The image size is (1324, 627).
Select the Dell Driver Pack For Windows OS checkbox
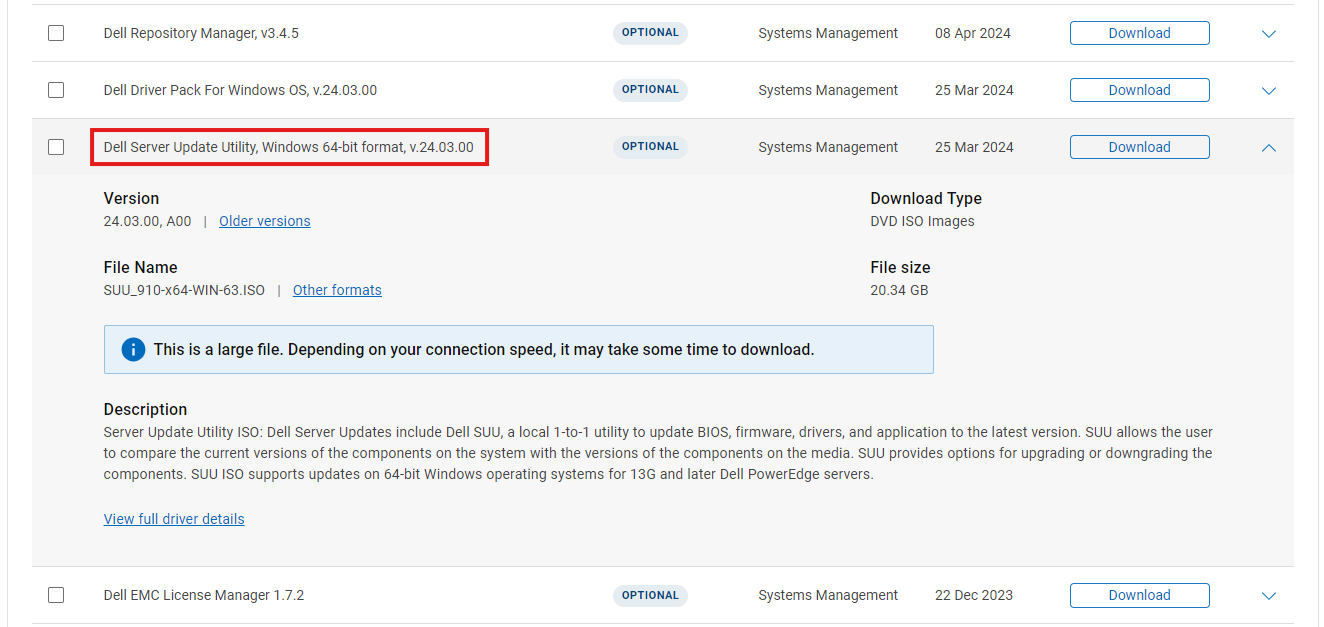(56, 89)
